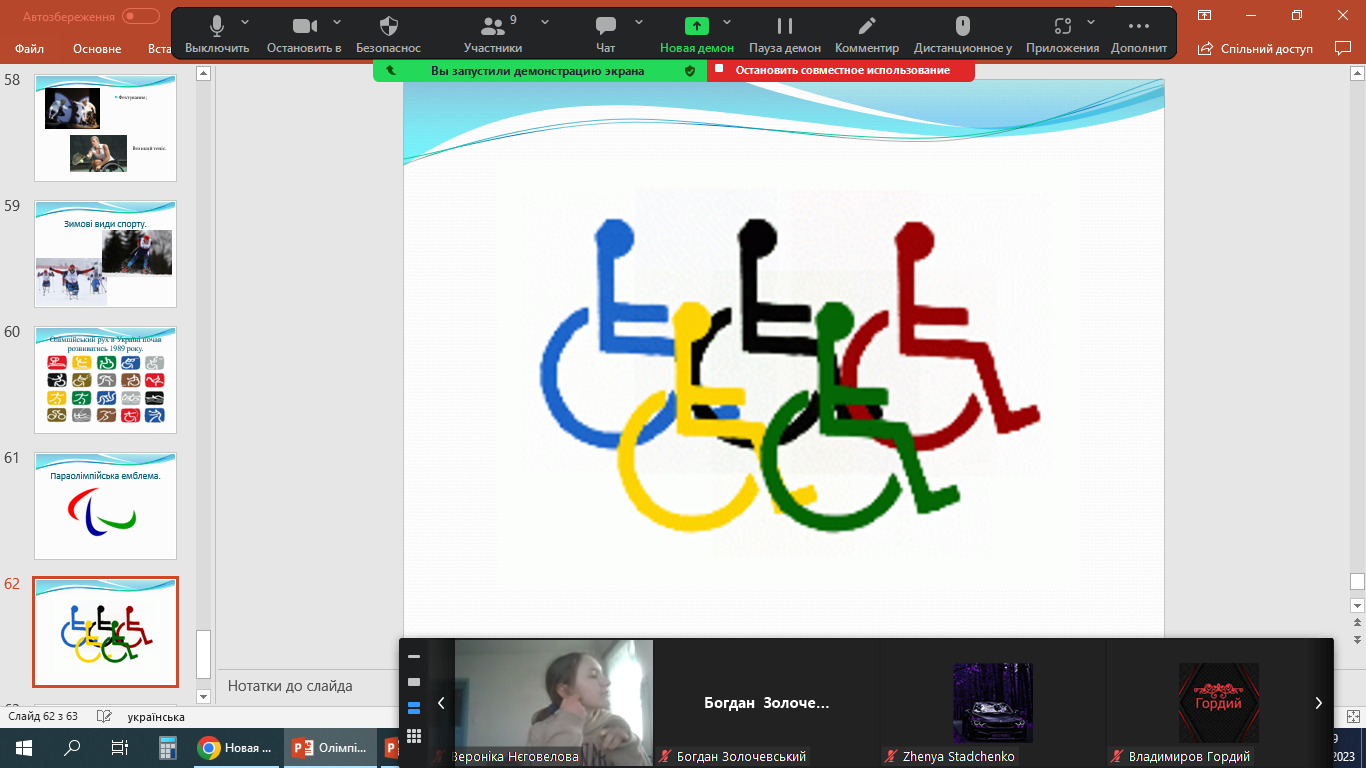Expand share options arrow beside Новая демон
Screen dimensions: 1366x768
[727, 22]
